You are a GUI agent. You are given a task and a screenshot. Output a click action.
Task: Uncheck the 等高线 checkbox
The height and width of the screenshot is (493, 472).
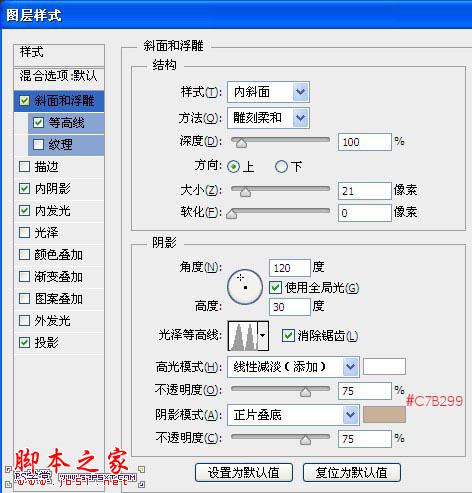tap(38, 123)
